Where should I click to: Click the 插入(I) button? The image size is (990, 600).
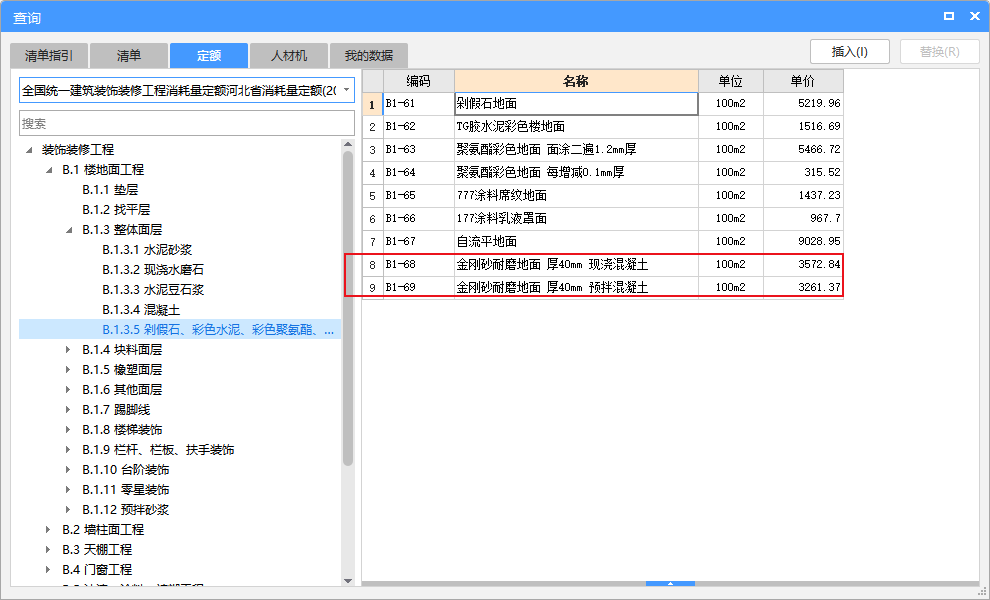click(x=850, y=52)
